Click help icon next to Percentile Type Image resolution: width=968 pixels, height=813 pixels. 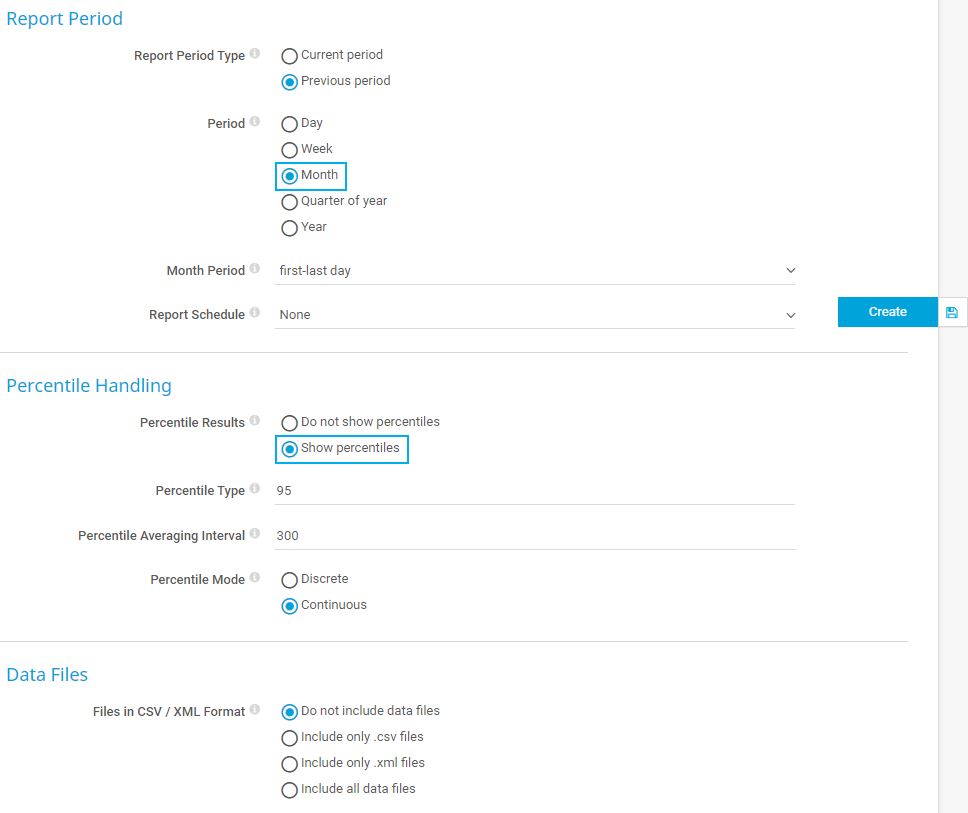(255, 489)
